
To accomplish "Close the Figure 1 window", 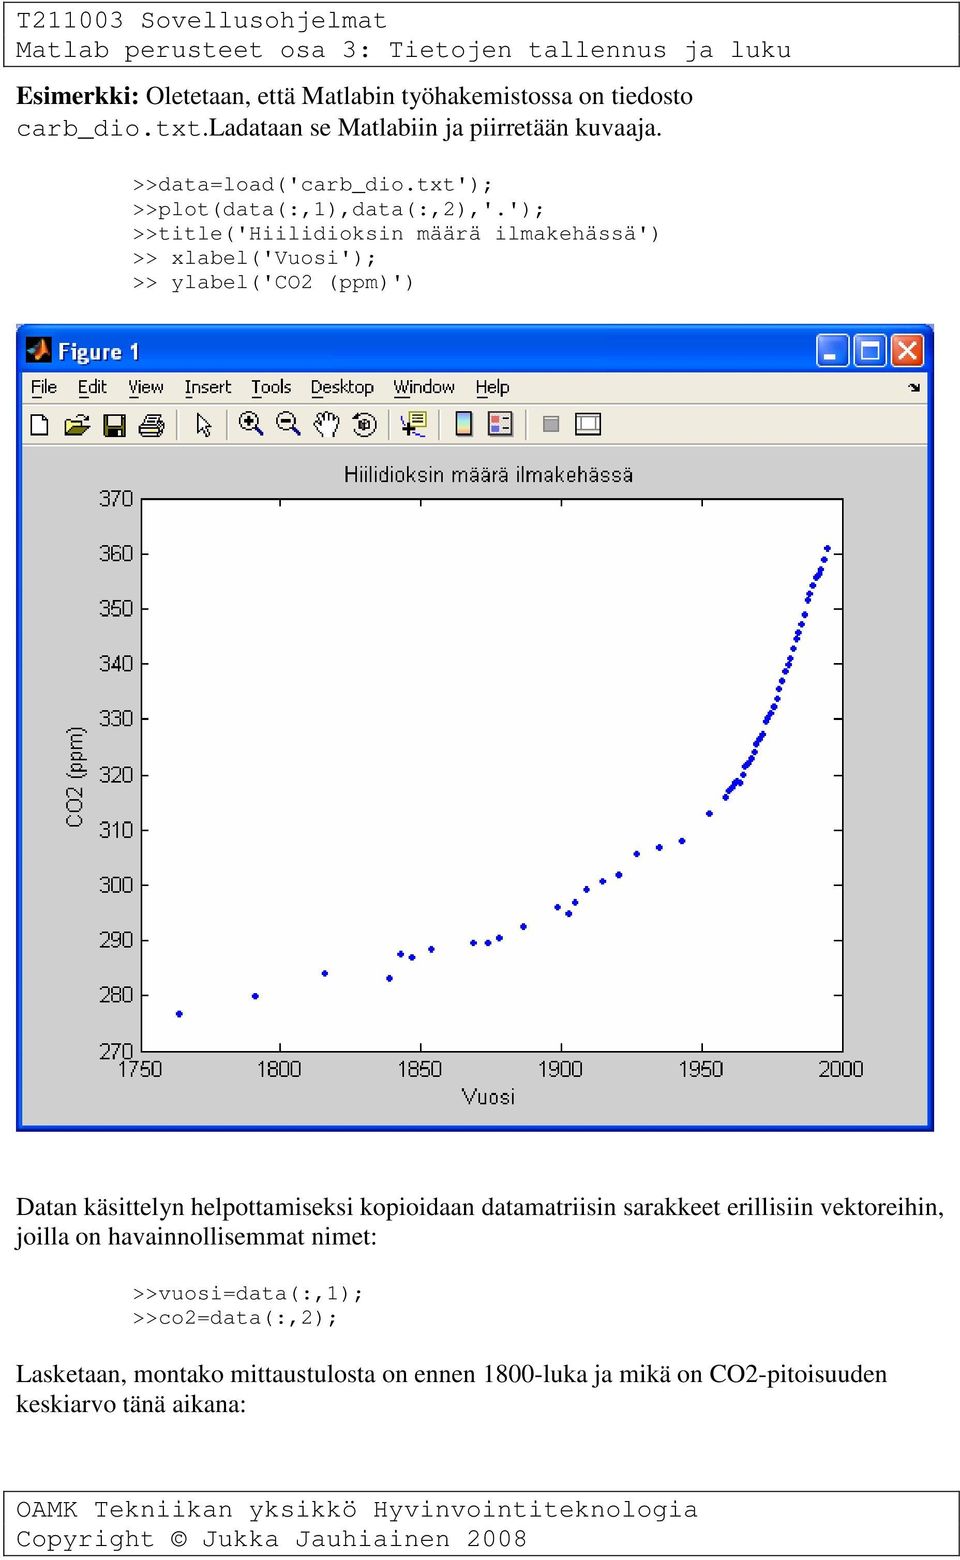I will coord(907,351).
